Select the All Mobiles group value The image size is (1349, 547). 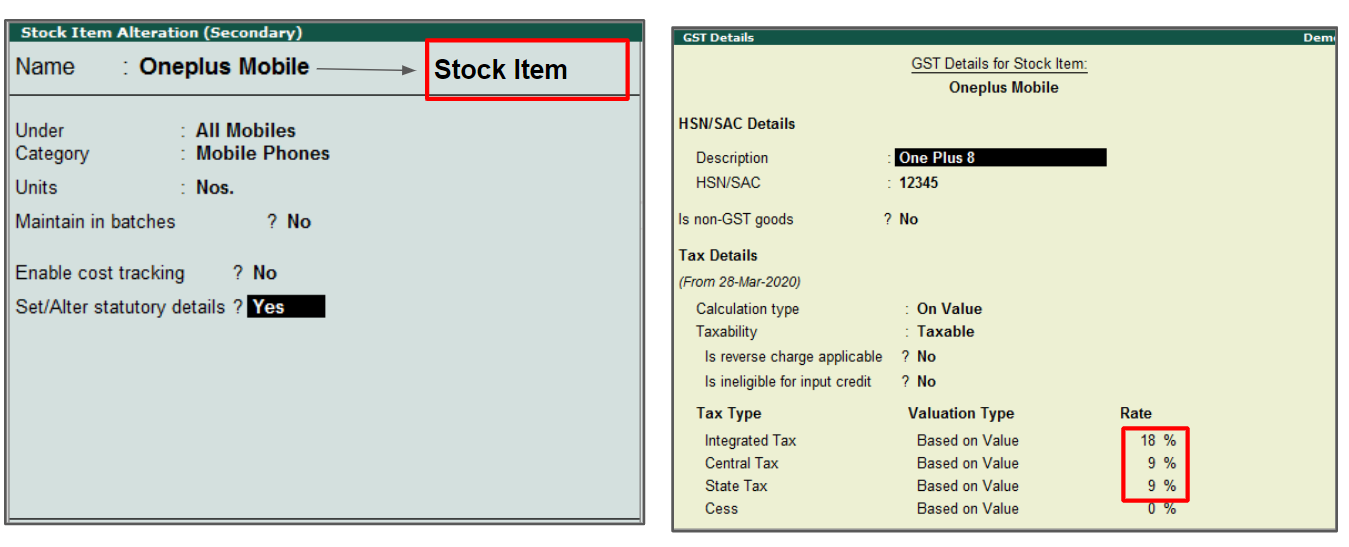point(246,130)
